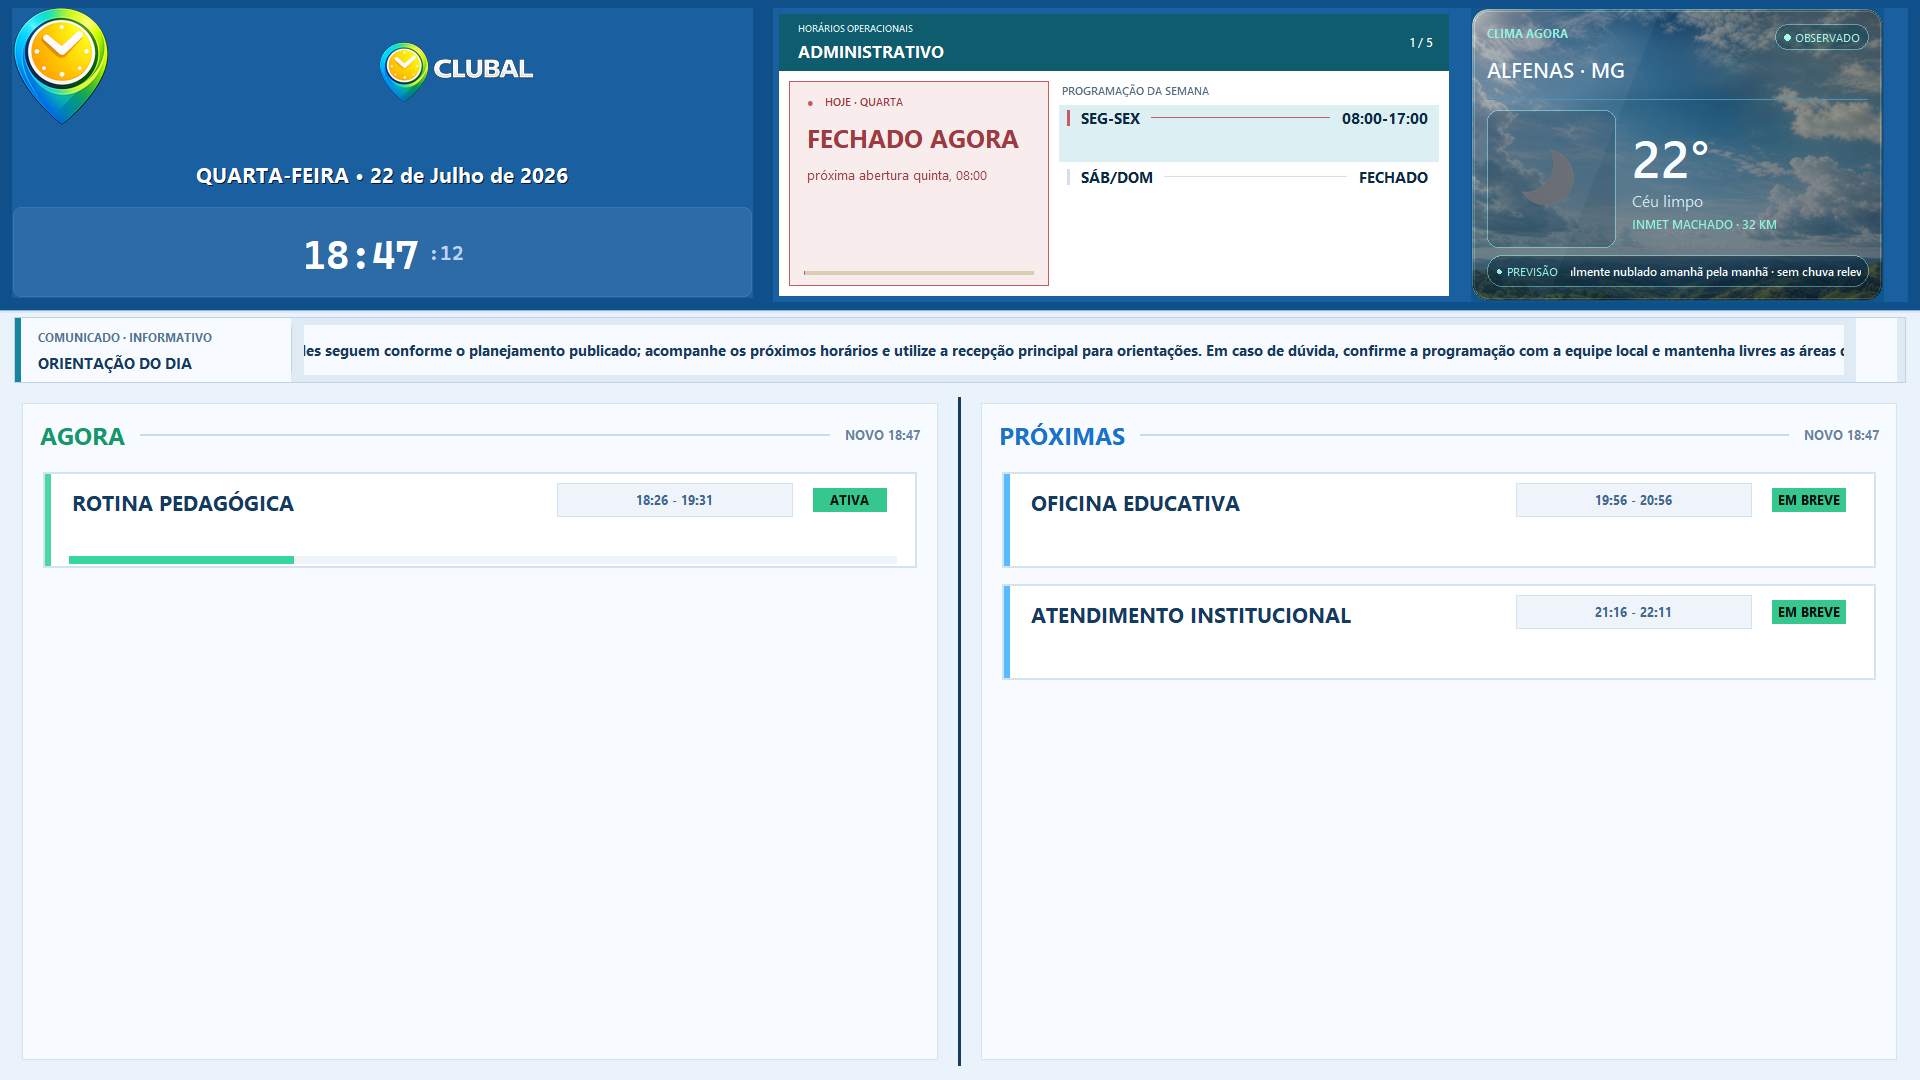Click the CLUBAL brand name text

point(483,69)
